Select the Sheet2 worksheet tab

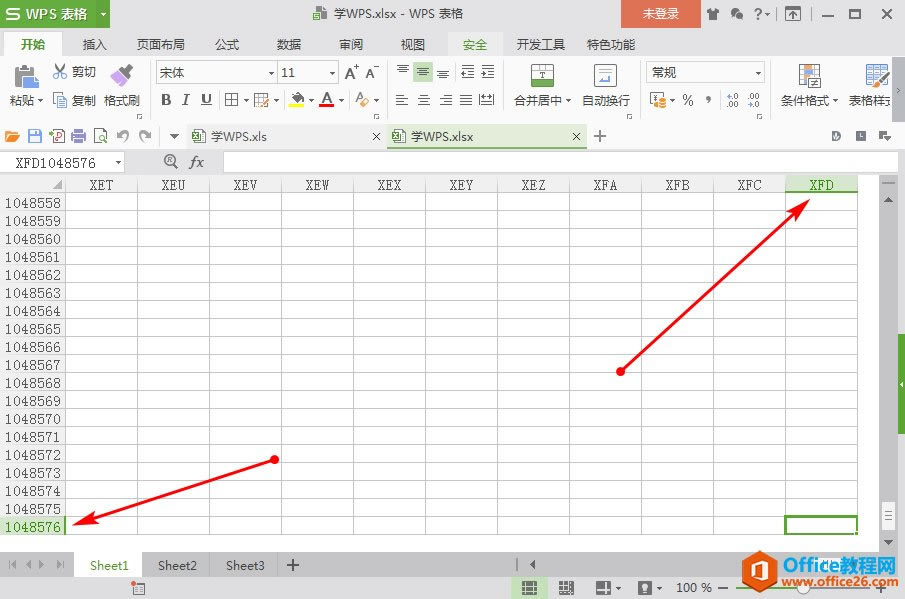coord(176,565)
